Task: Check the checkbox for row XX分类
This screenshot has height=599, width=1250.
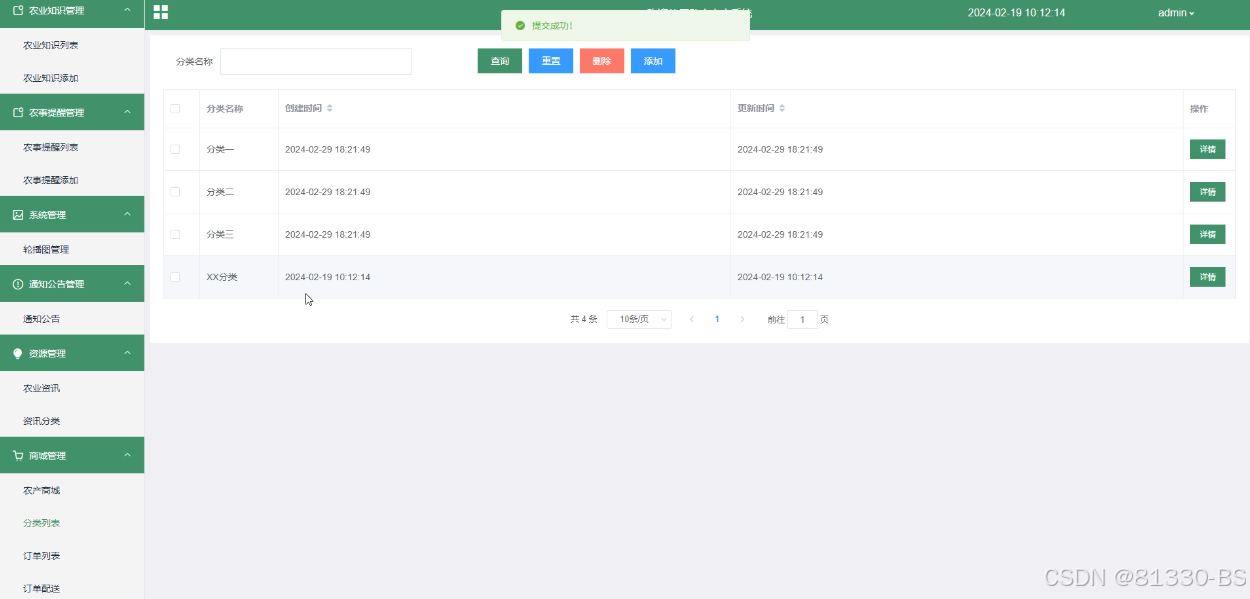Action: (175, 276)
